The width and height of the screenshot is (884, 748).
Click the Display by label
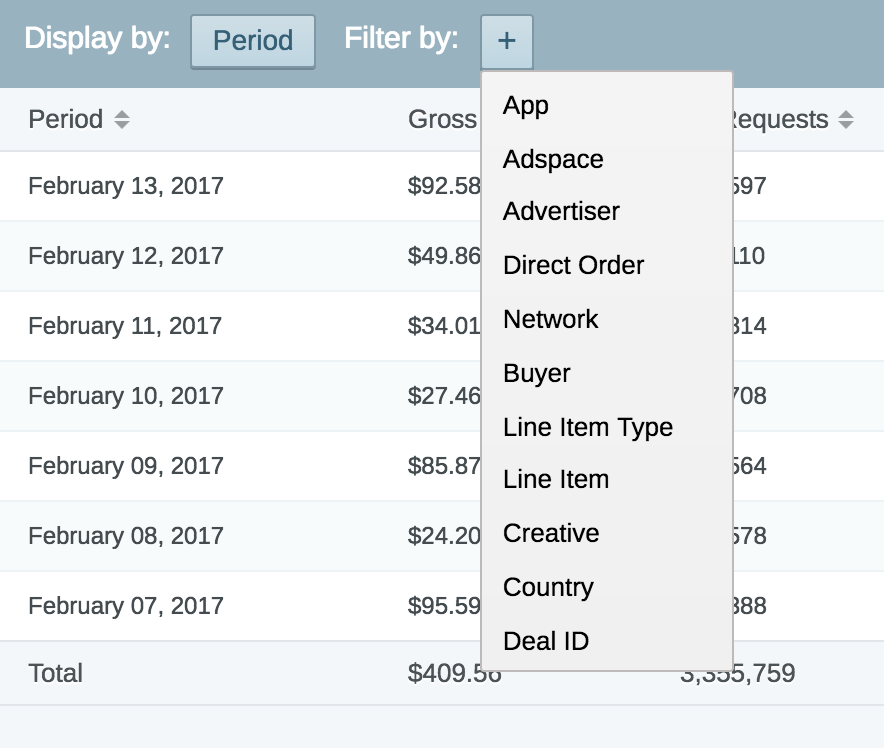pos(97,39)
